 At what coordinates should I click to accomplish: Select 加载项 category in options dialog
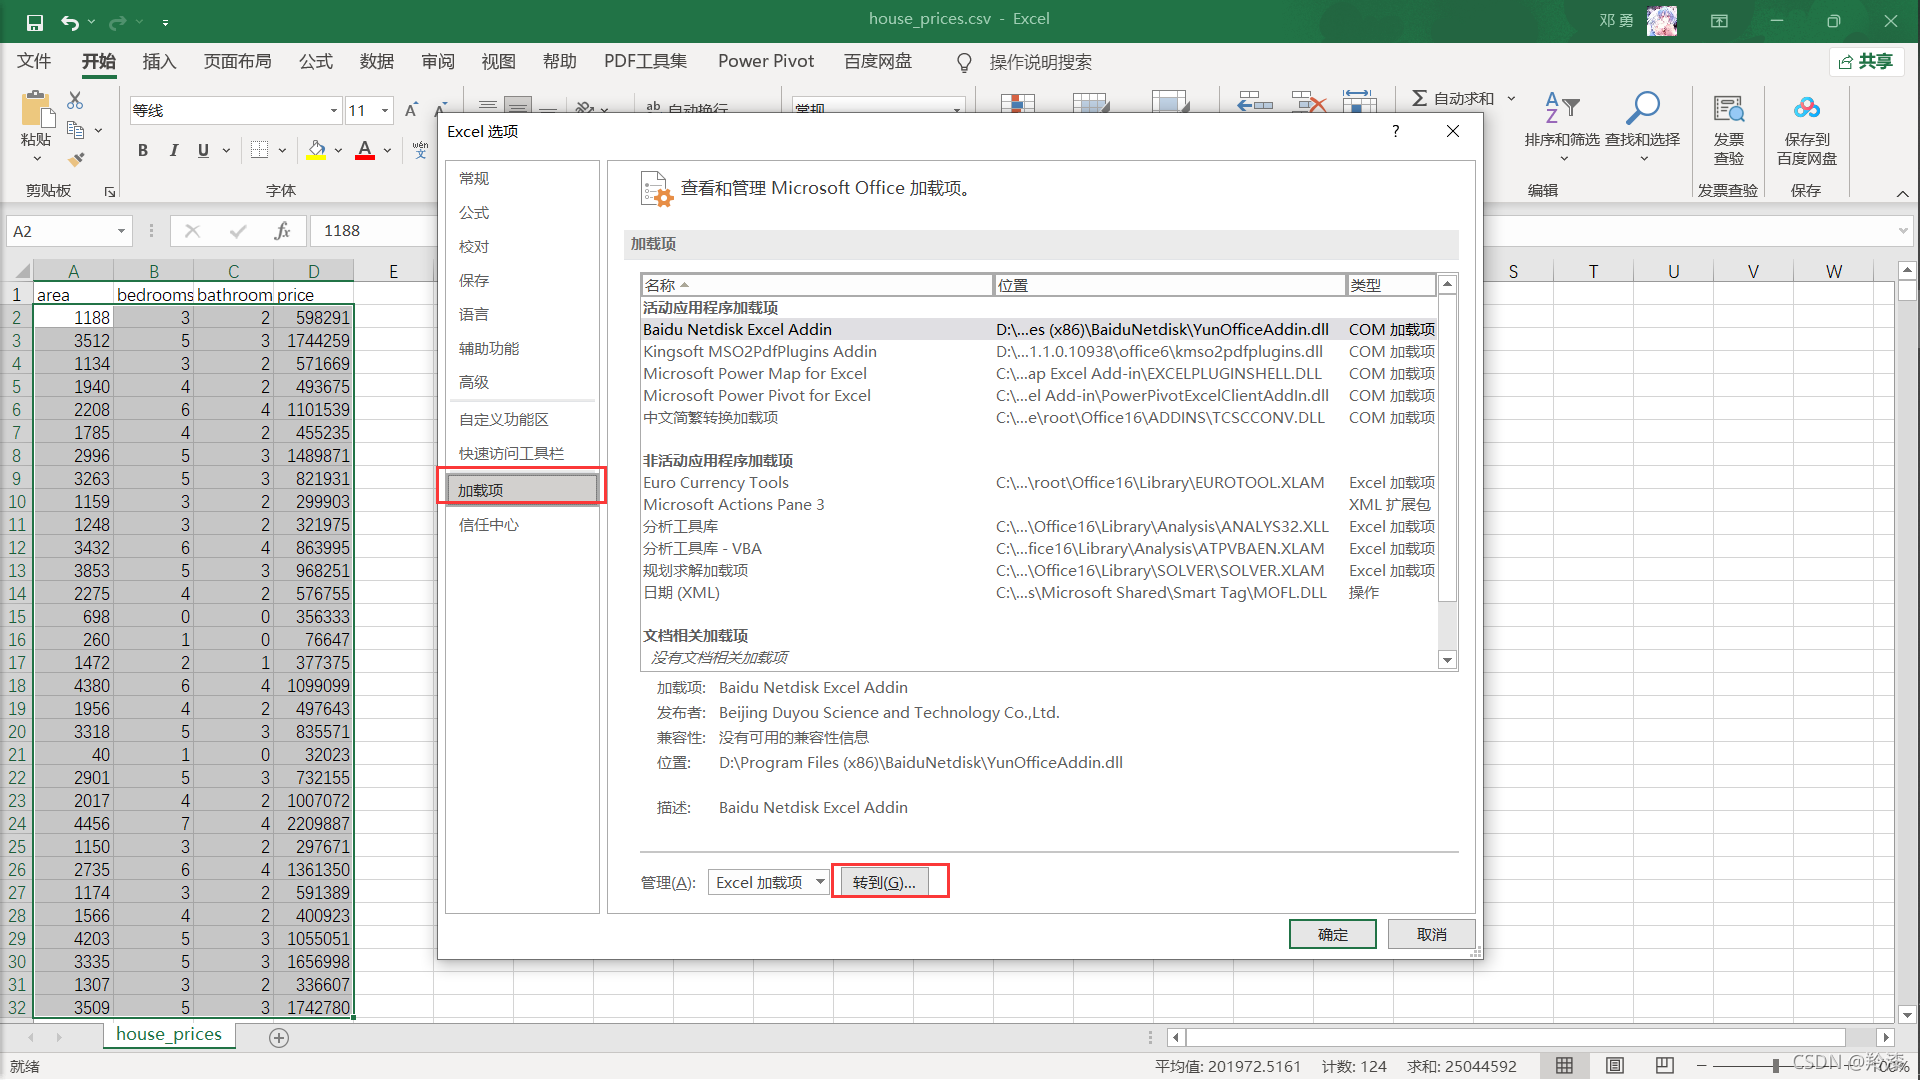522,490
